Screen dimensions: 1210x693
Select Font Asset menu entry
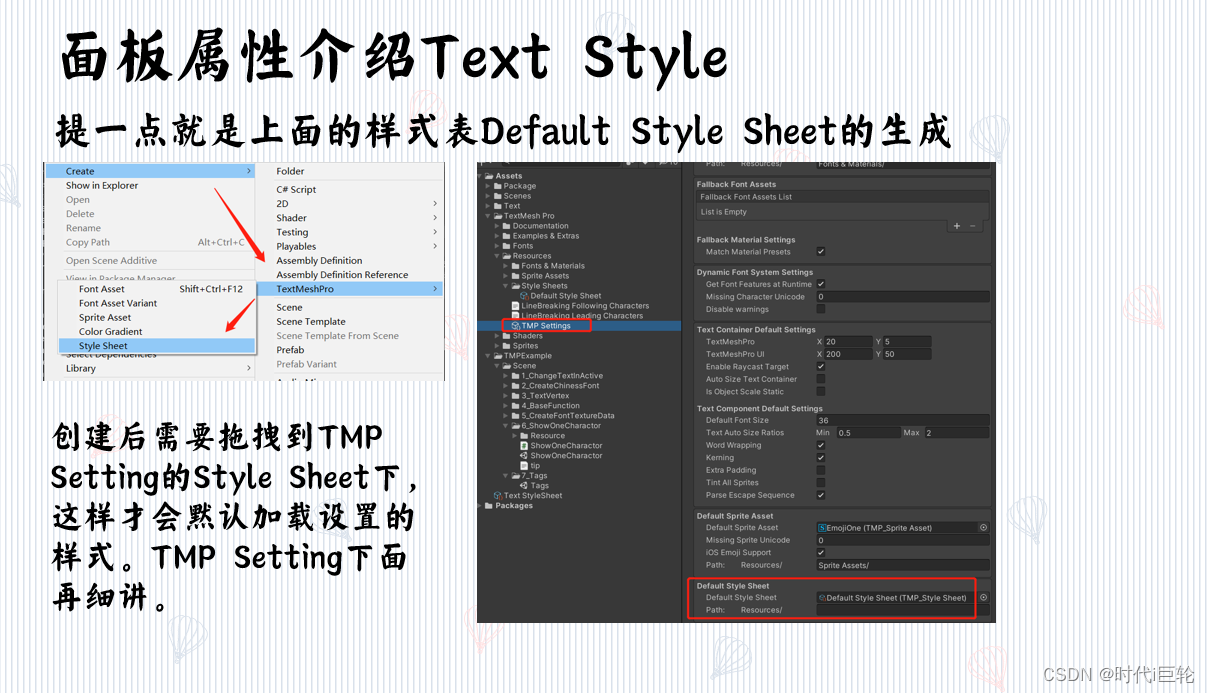coord(102,289)
